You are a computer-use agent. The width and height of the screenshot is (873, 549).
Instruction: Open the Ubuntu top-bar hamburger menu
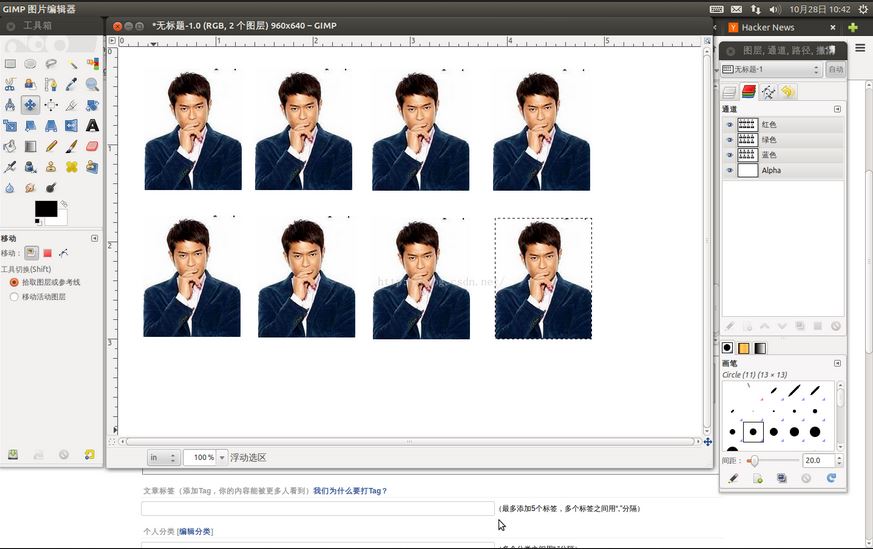[x=860, y=48]
